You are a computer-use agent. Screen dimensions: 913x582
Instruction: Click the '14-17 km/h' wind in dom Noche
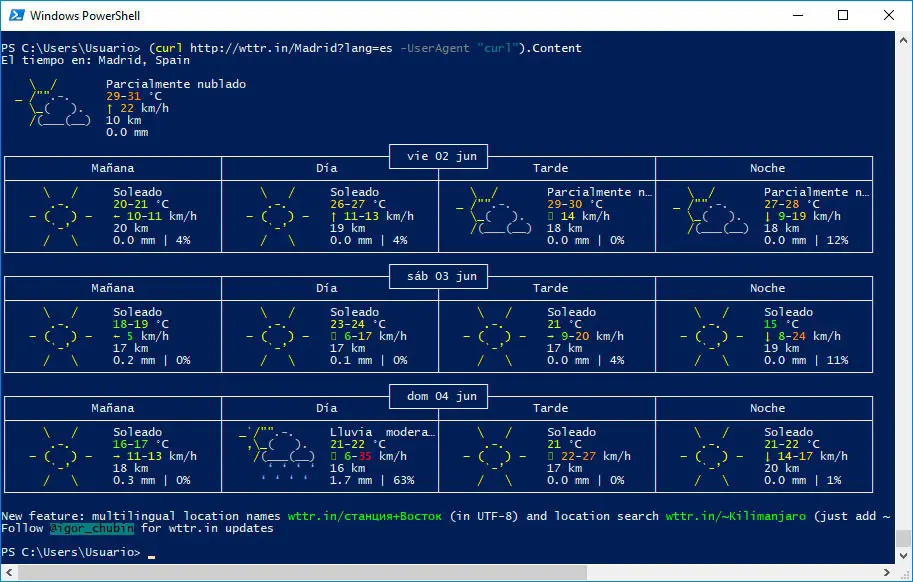[x=806, y=456]
